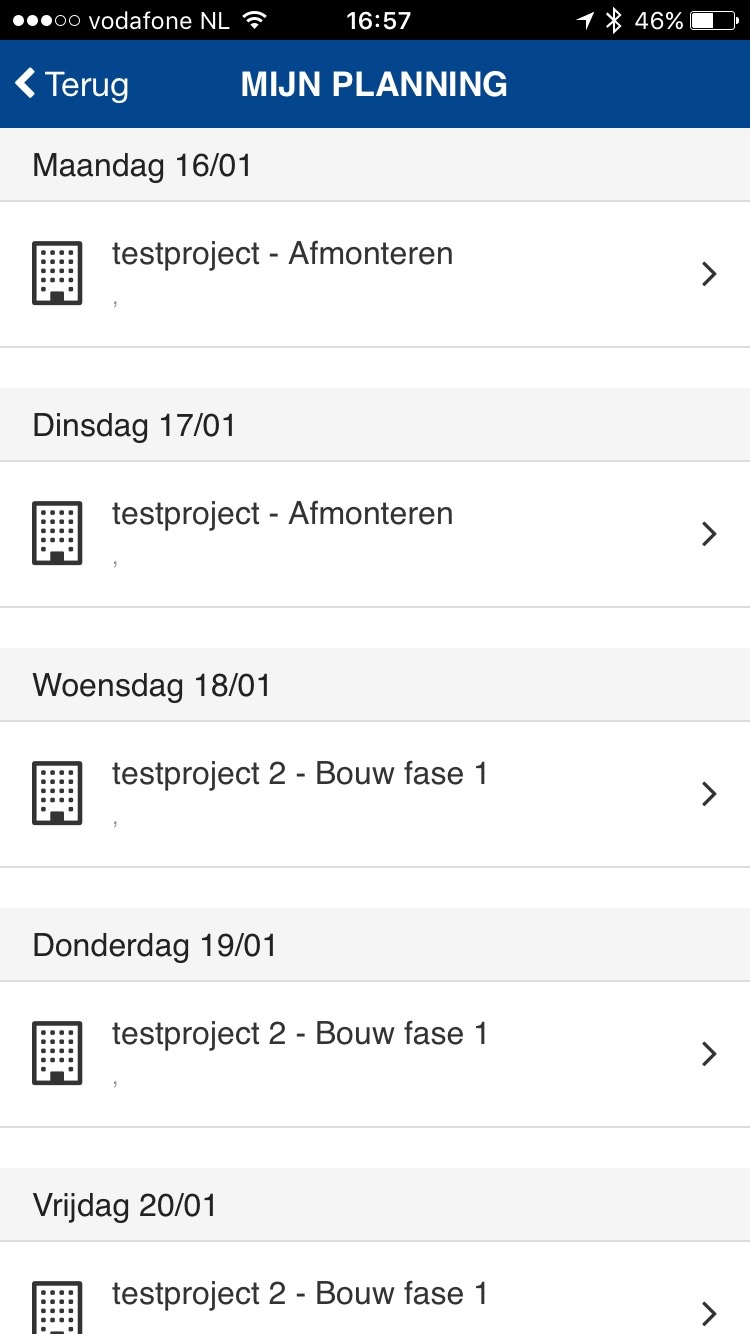
Task: Open Donderdag entry via its right chevron
Action: (x=709, y=1054)
